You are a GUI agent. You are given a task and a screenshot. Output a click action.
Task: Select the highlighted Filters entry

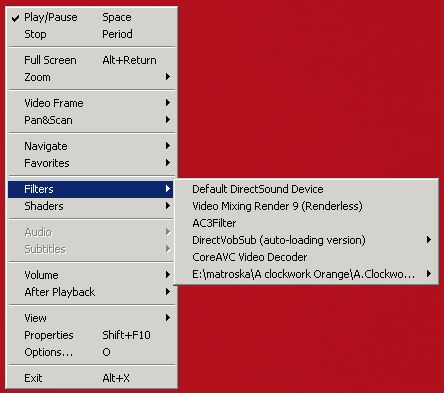point(91,189)
